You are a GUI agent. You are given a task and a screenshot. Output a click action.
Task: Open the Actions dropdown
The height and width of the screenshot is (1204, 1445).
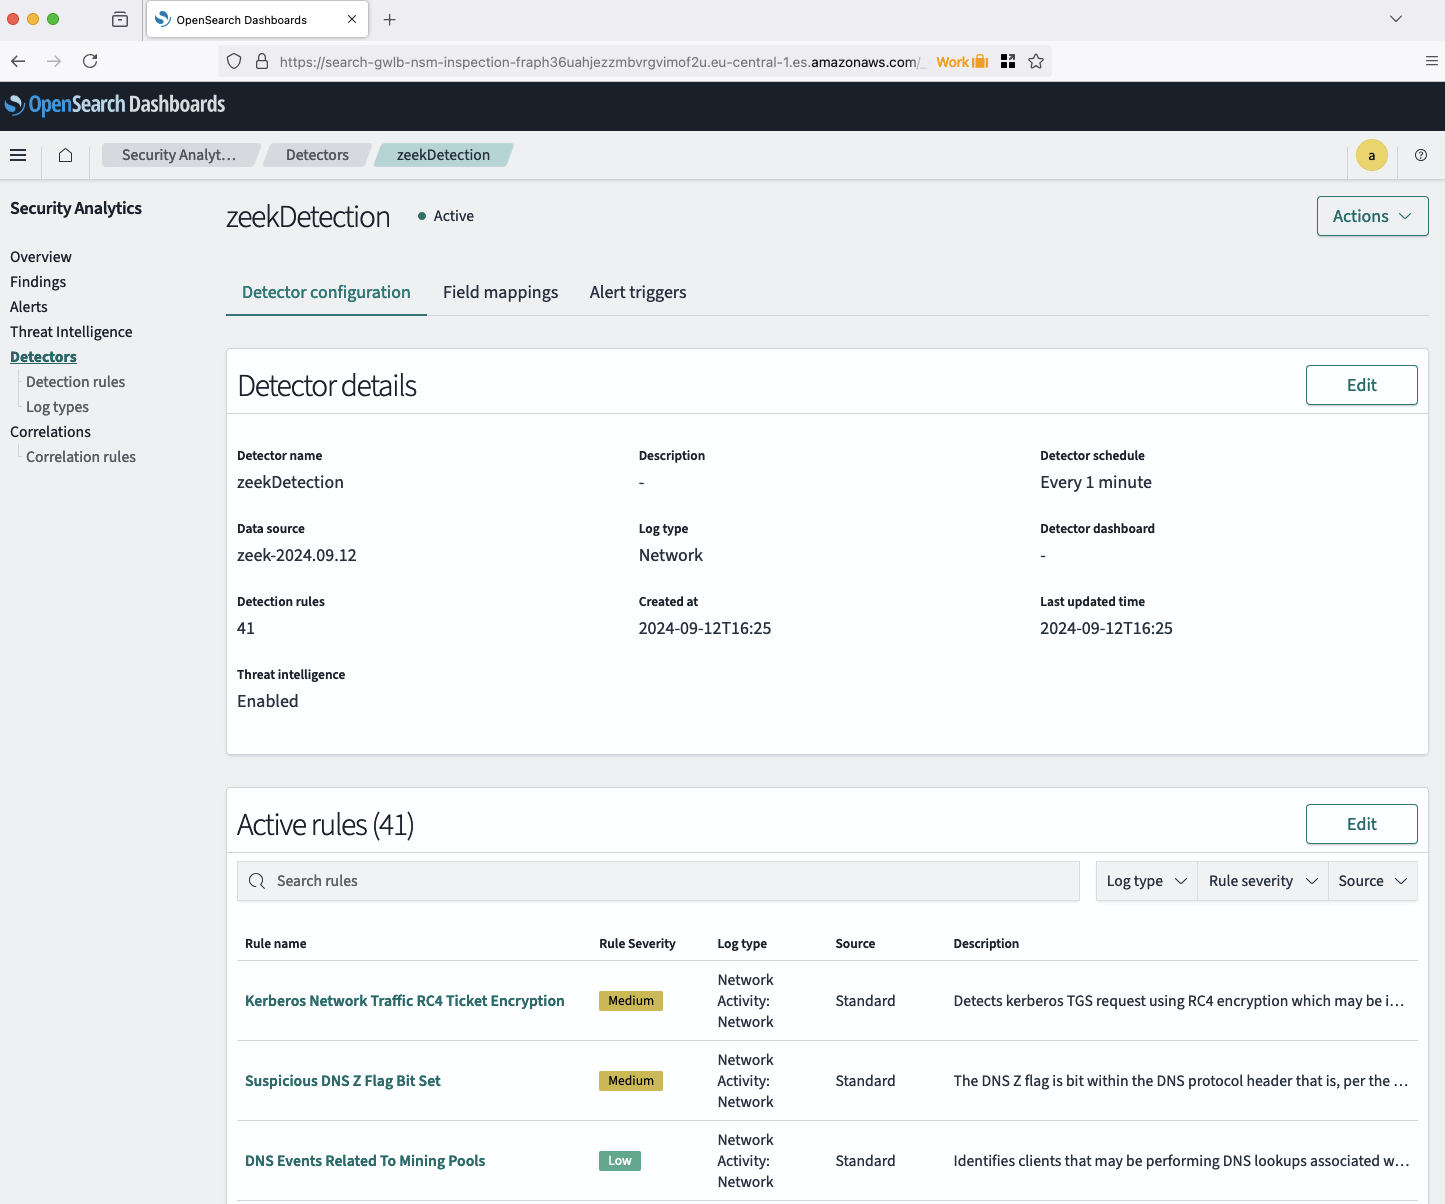pyautogui.click(x=1371, y=216)
